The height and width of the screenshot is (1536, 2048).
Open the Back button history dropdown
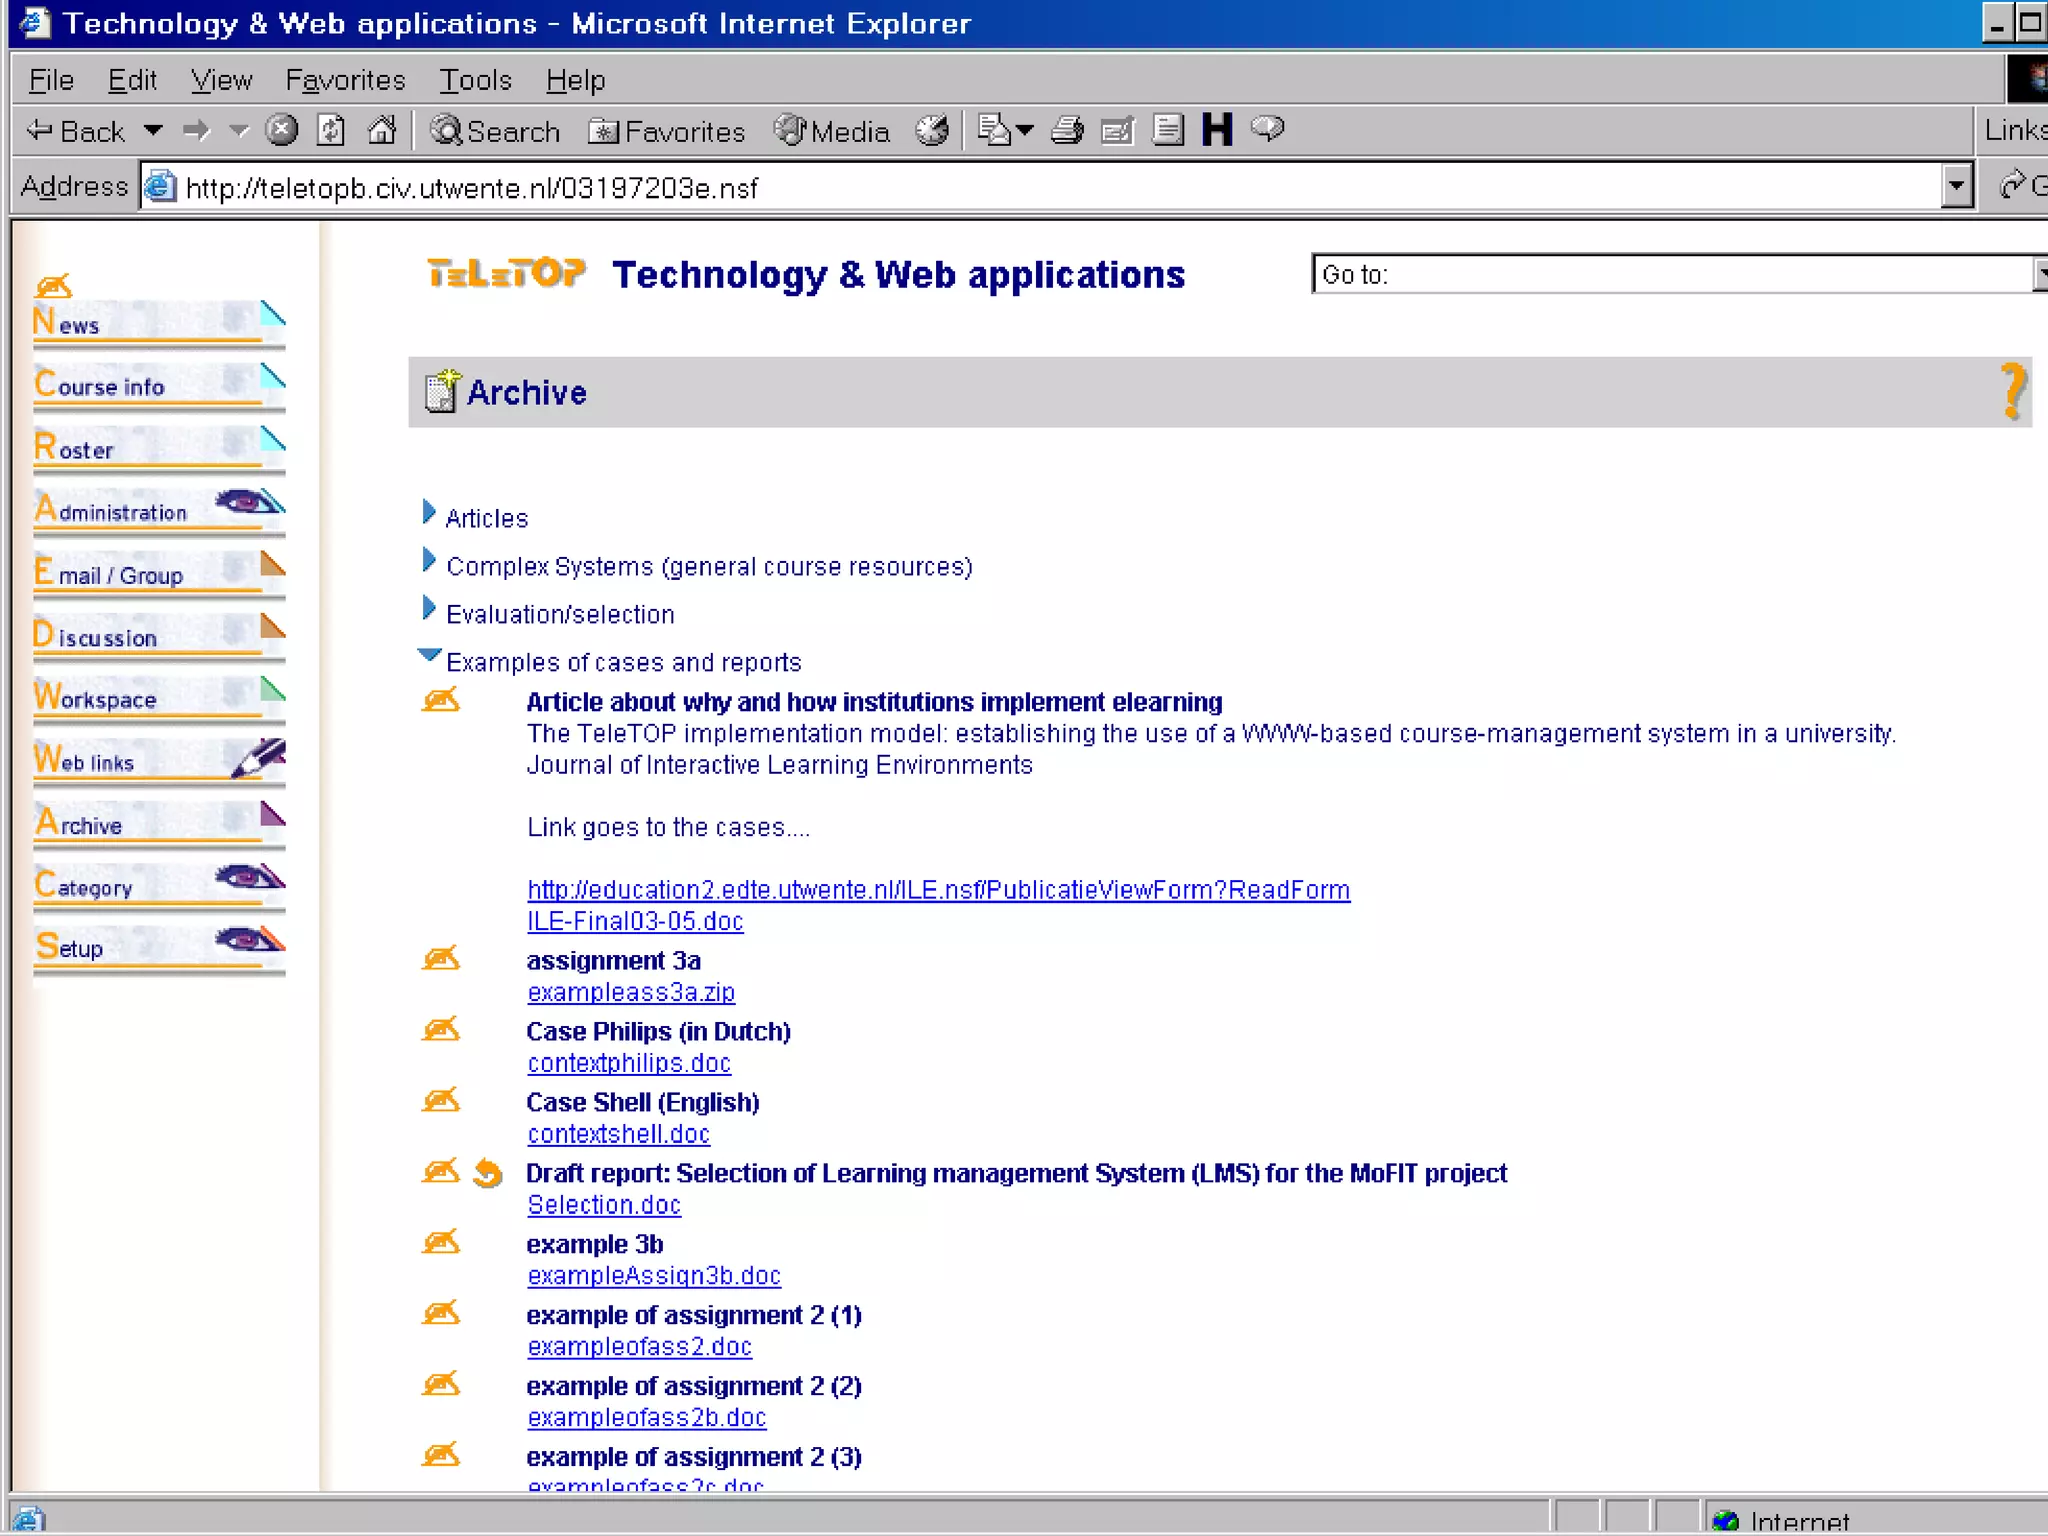point(153,130)
